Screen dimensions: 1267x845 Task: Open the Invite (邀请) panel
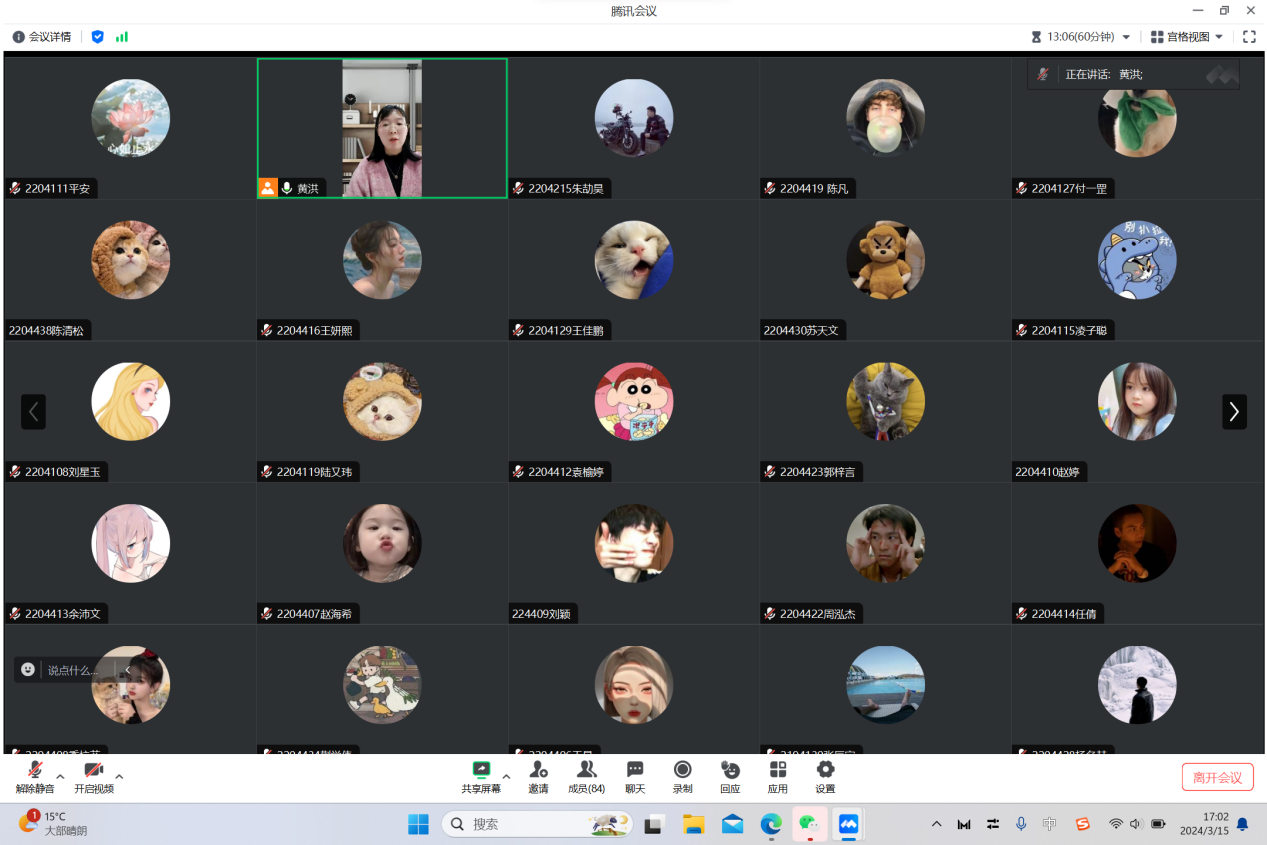538,770
